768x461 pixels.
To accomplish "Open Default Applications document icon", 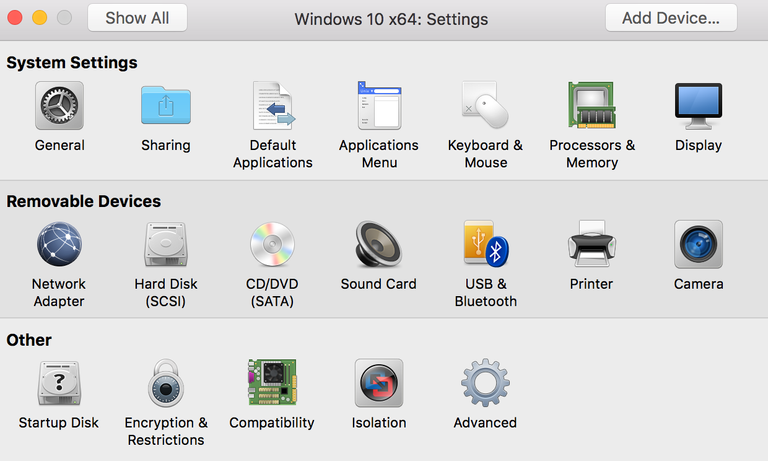I will pos(273,105).
